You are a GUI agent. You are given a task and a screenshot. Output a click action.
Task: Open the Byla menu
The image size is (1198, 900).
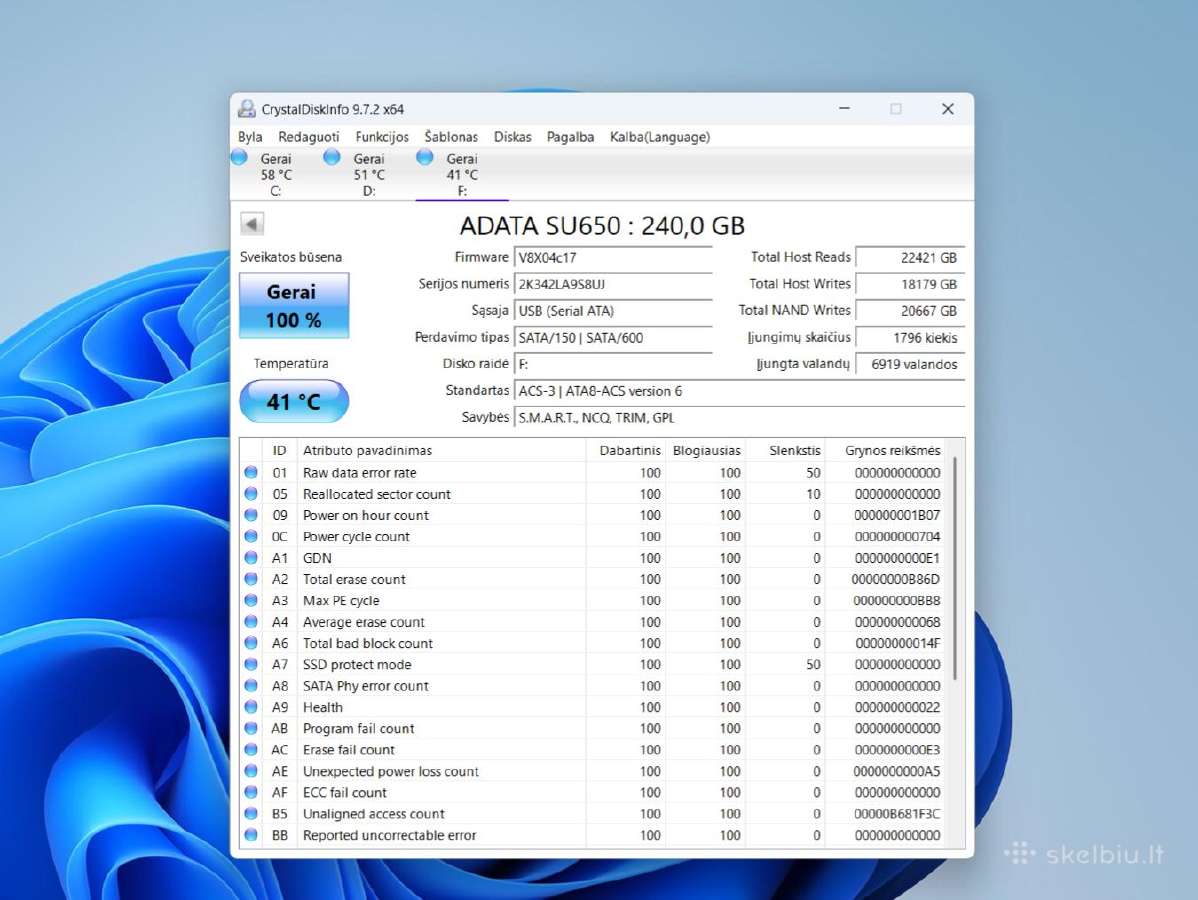click(x=250, y=137)
